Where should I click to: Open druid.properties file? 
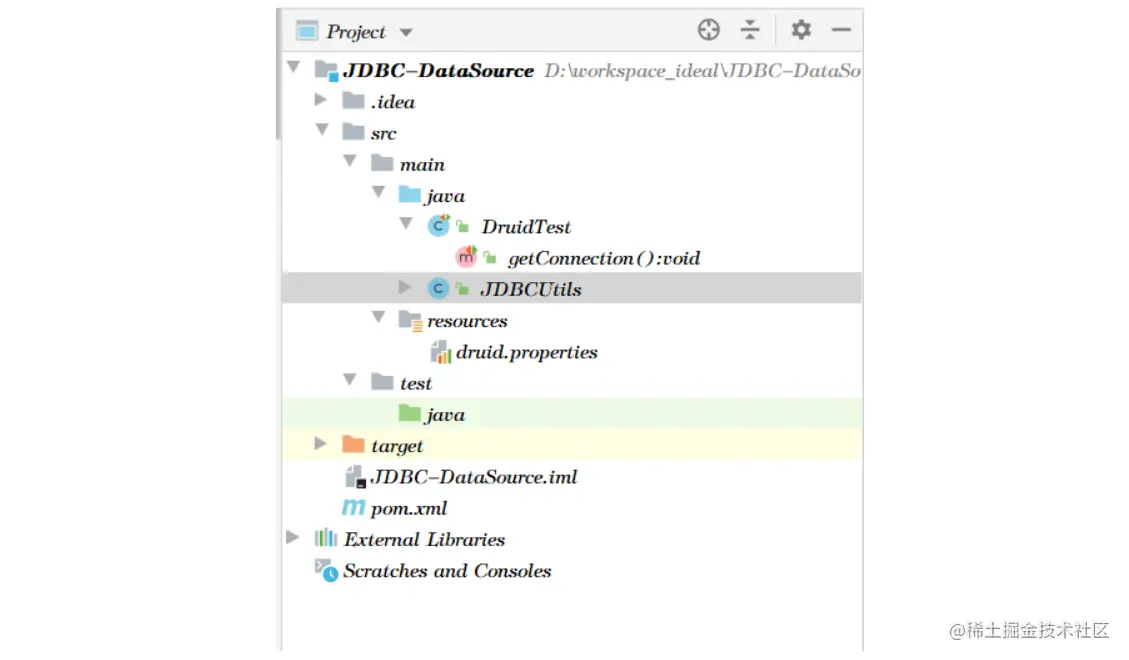pyautogui.click(x=527, y=353)
